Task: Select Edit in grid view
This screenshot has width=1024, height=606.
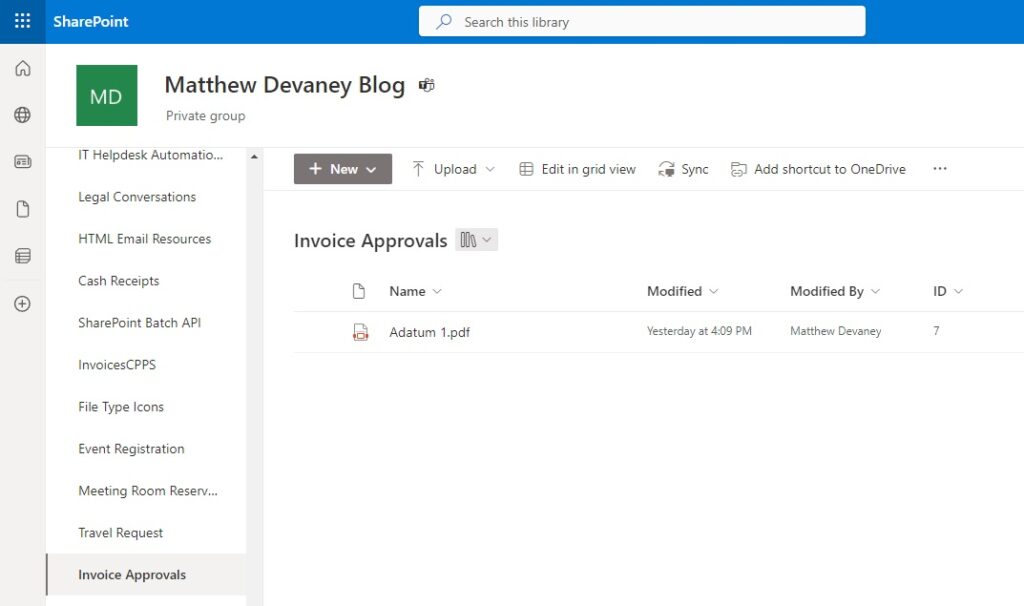Action: coord(577,169)
